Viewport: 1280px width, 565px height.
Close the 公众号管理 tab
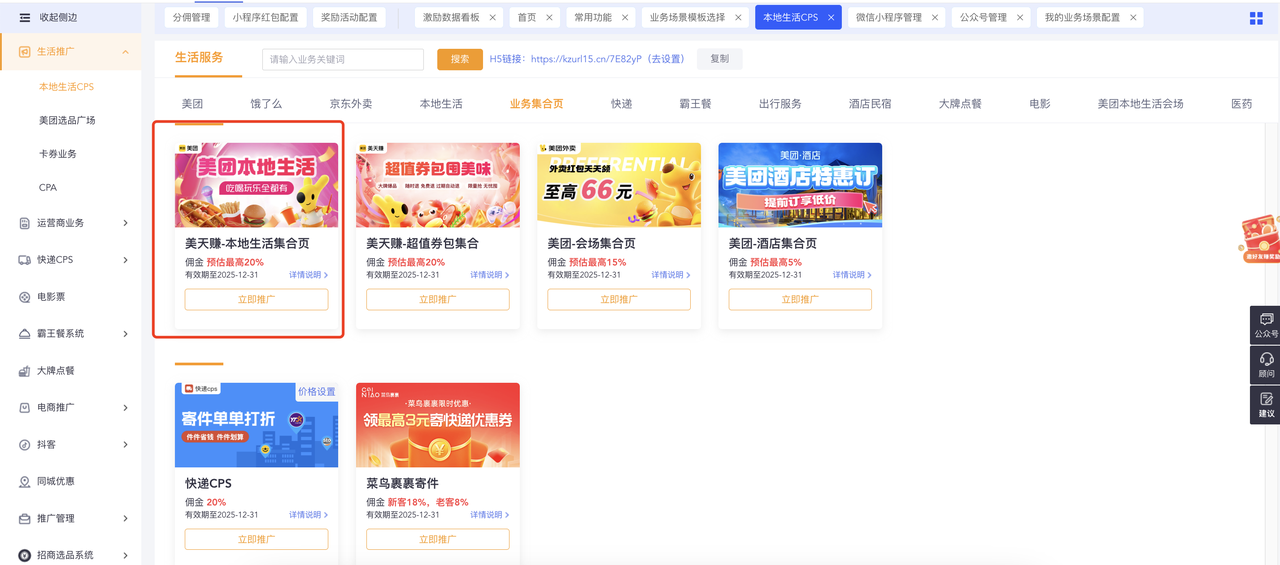point(1020,18)
